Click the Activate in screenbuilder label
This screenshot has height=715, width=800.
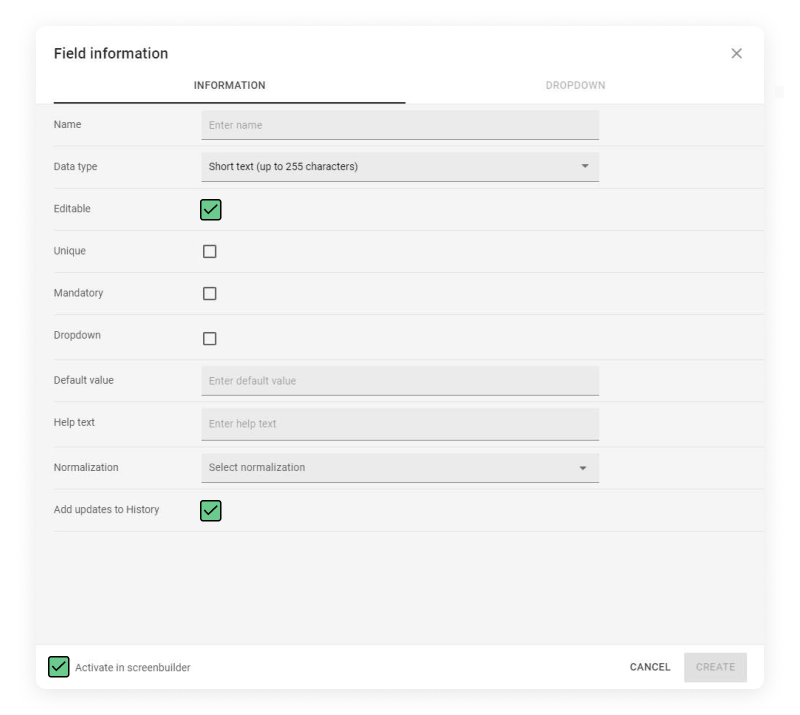click(x=133, y=668)
